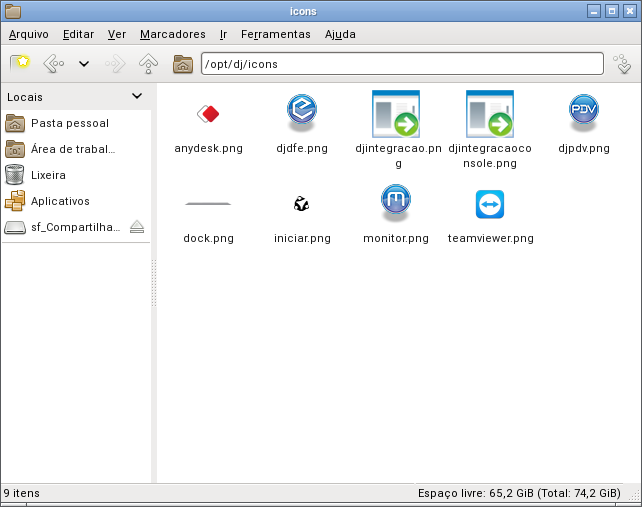Eject the sf_Compartilha... drive
Screen dimensions: 642x507
[137, 227]
